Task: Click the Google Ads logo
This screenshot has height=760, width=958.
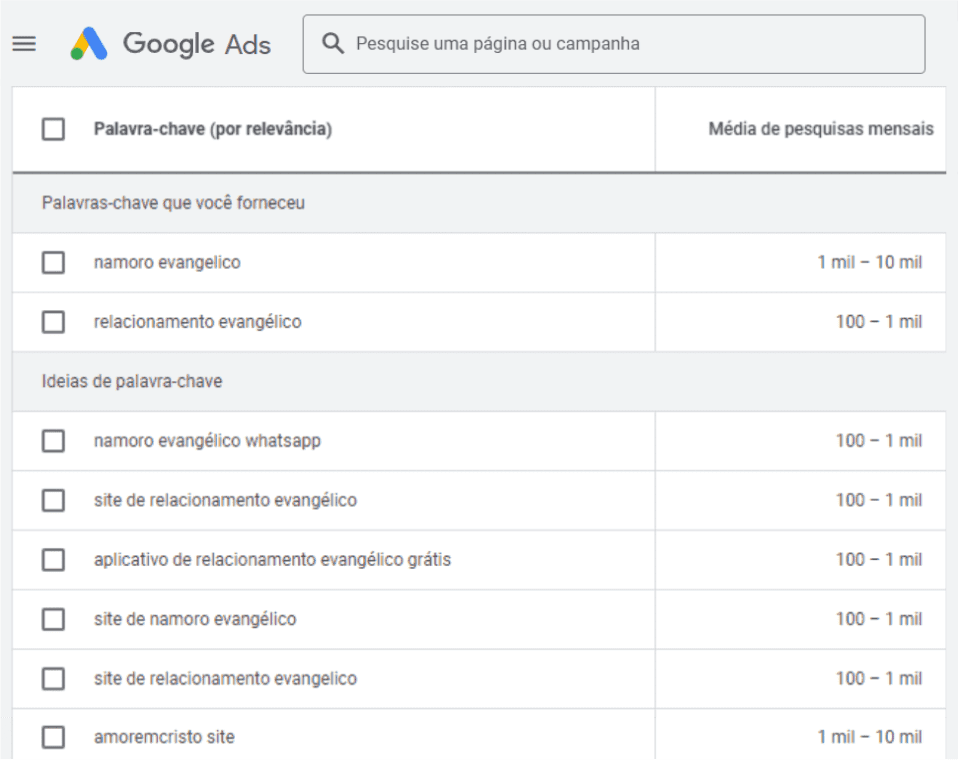Action: 171,44
